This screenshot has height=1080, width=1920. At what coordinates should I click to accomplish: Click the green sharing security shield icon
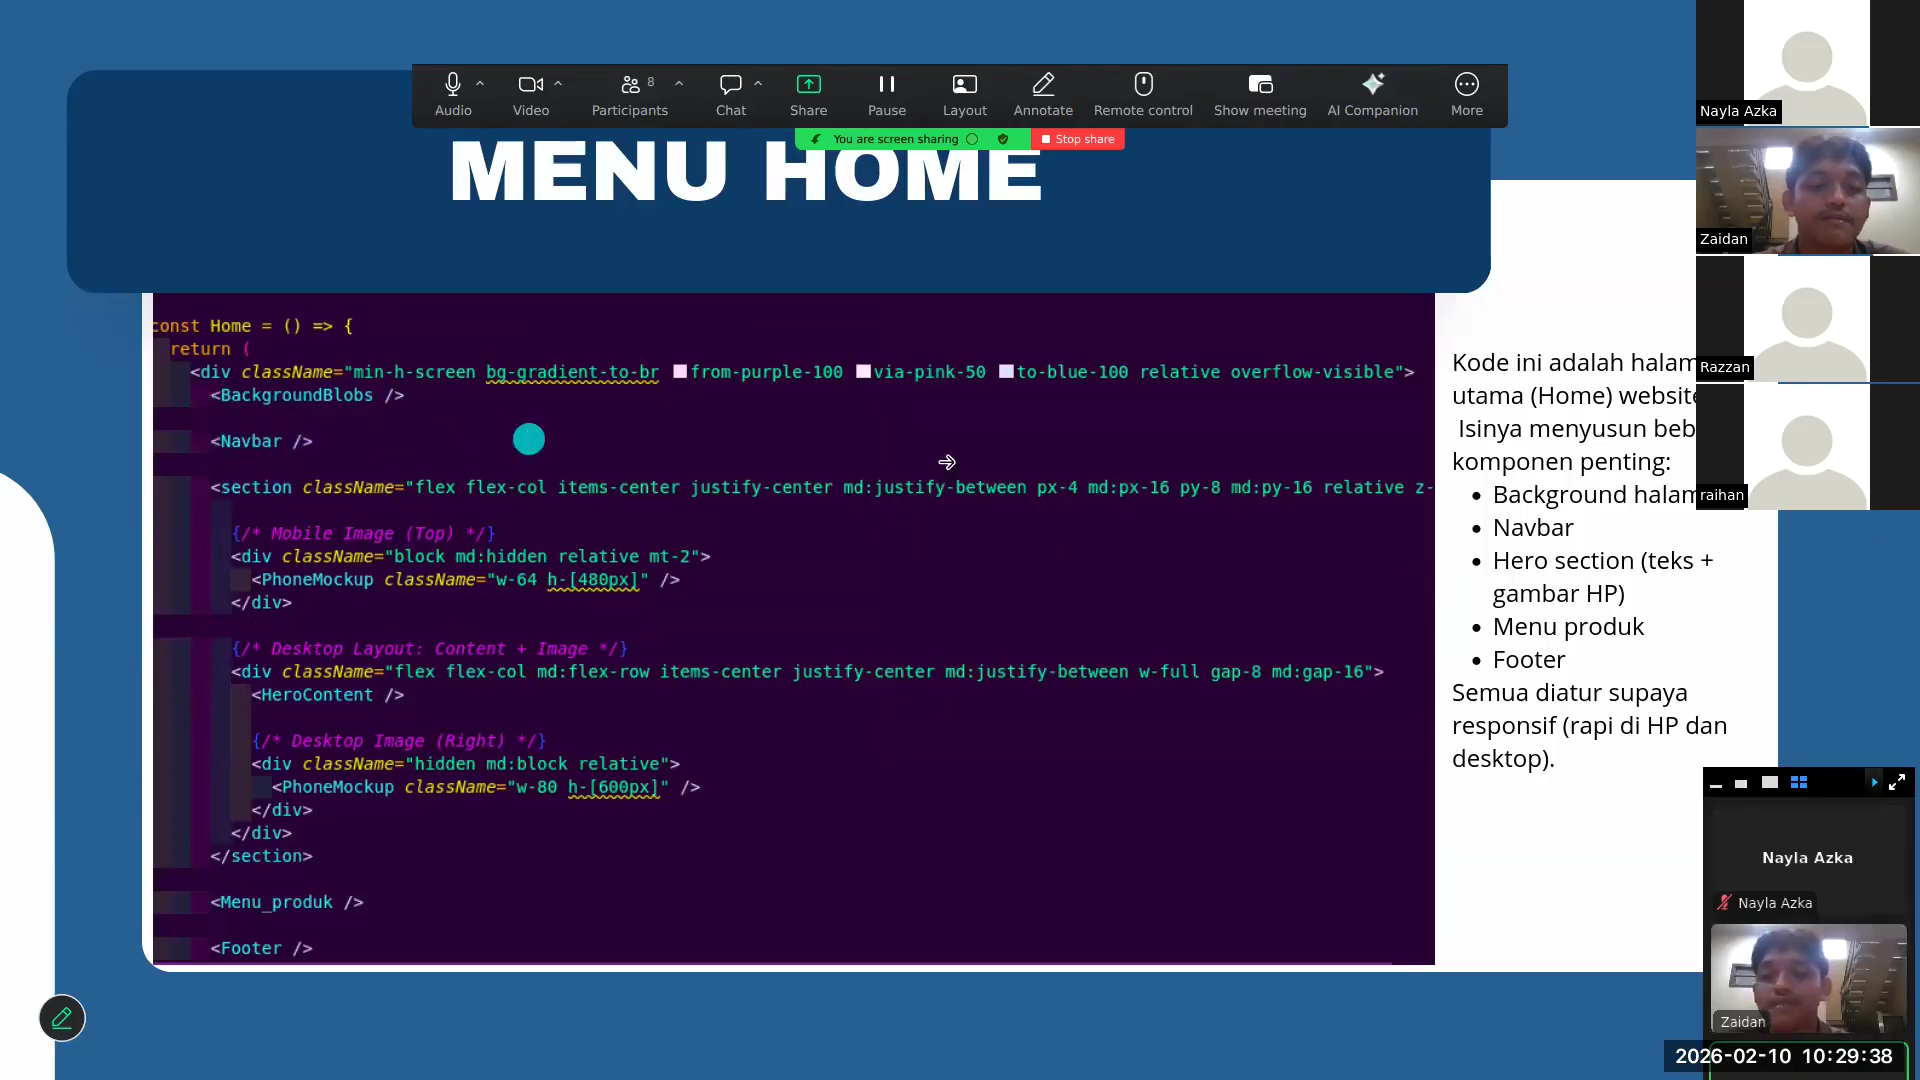pos(1003,139)
